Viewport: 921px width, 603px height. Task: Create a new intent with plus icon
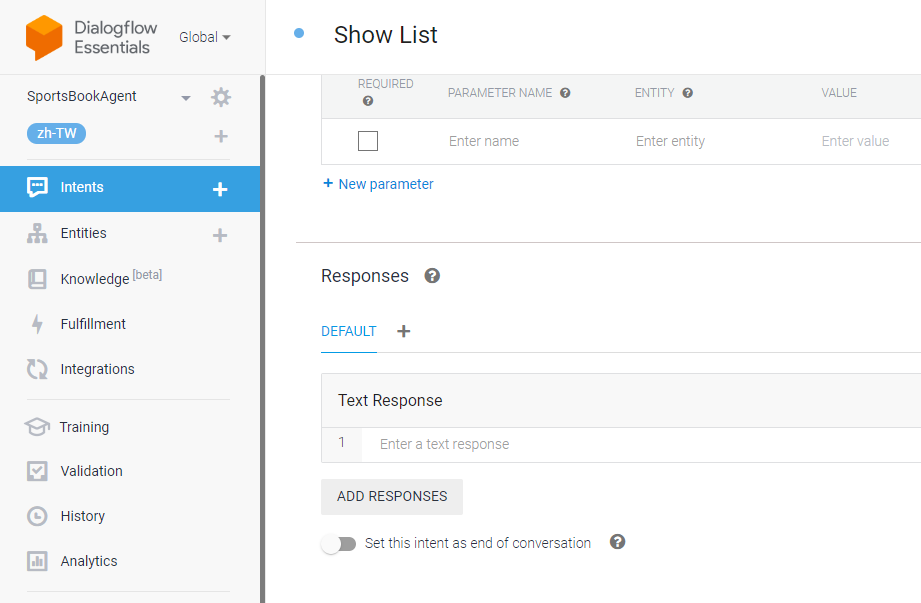(x=220, y=189)
